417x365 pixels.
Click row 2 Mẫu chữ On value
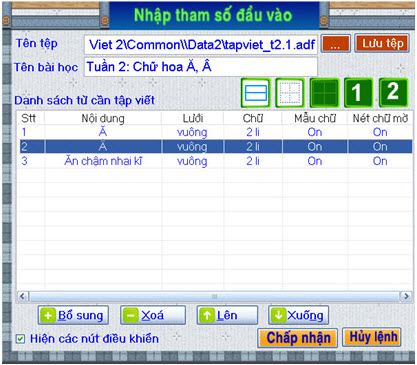tap(315, 147)
